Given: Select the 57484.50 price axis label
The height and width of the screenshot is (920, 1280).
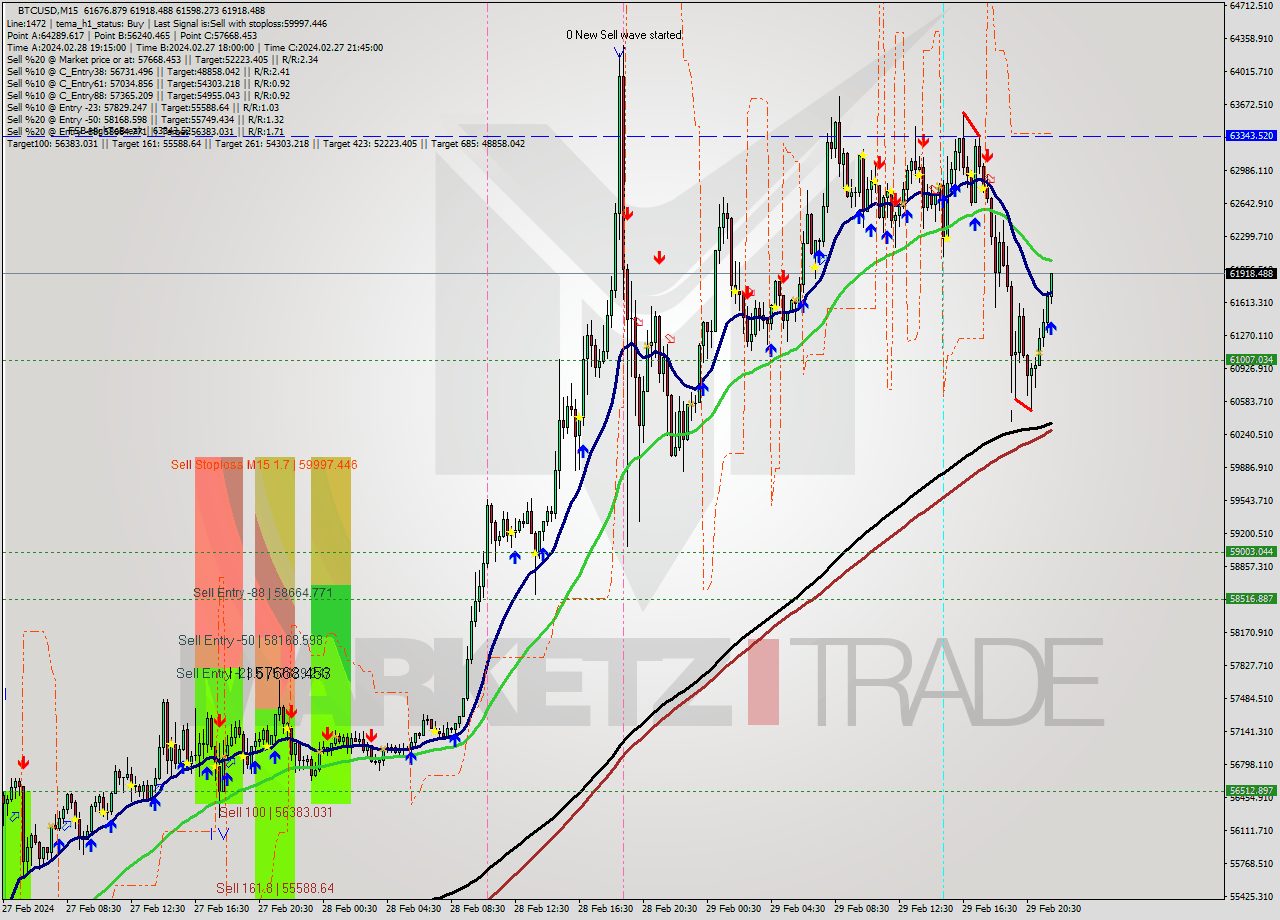Looking at the screenshot, I should click(x=1250, y=698).
